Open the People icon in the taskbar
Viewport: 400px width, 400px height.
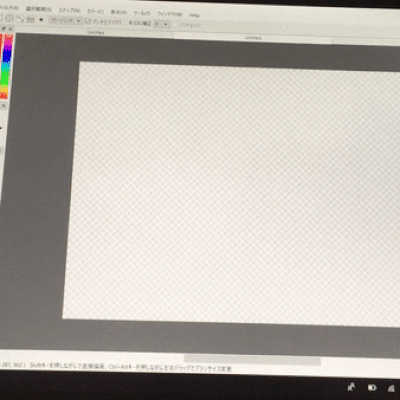click(x=351, y=387)
